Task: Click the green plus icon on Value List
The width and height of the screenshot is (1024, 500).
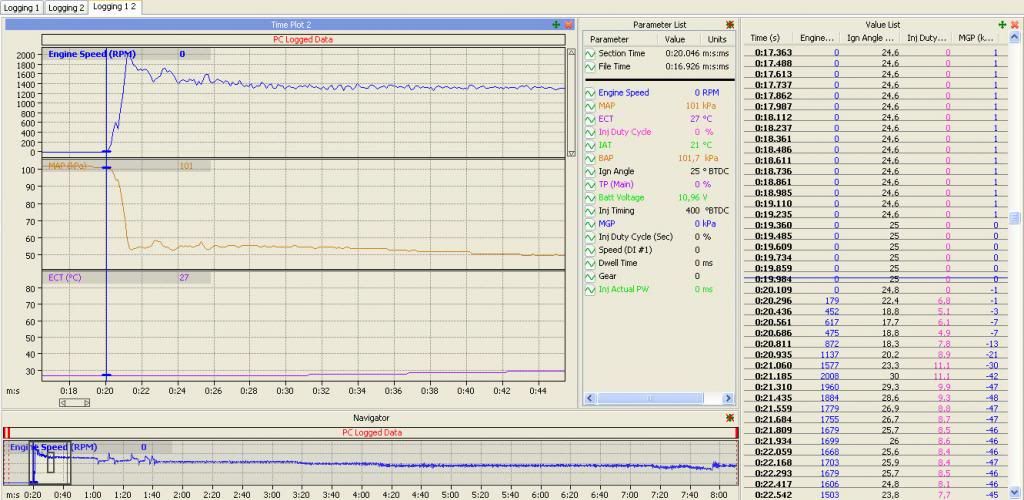Action: tap(1003, 24)
